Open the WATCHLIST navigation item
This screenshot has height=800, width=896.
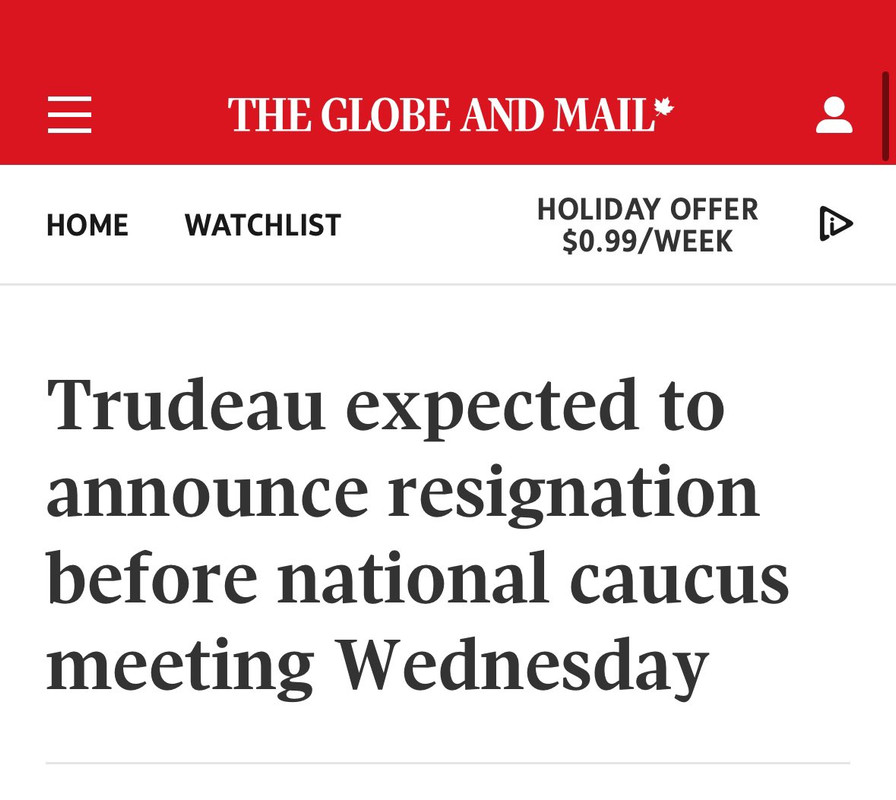click(x=263, y=225)
